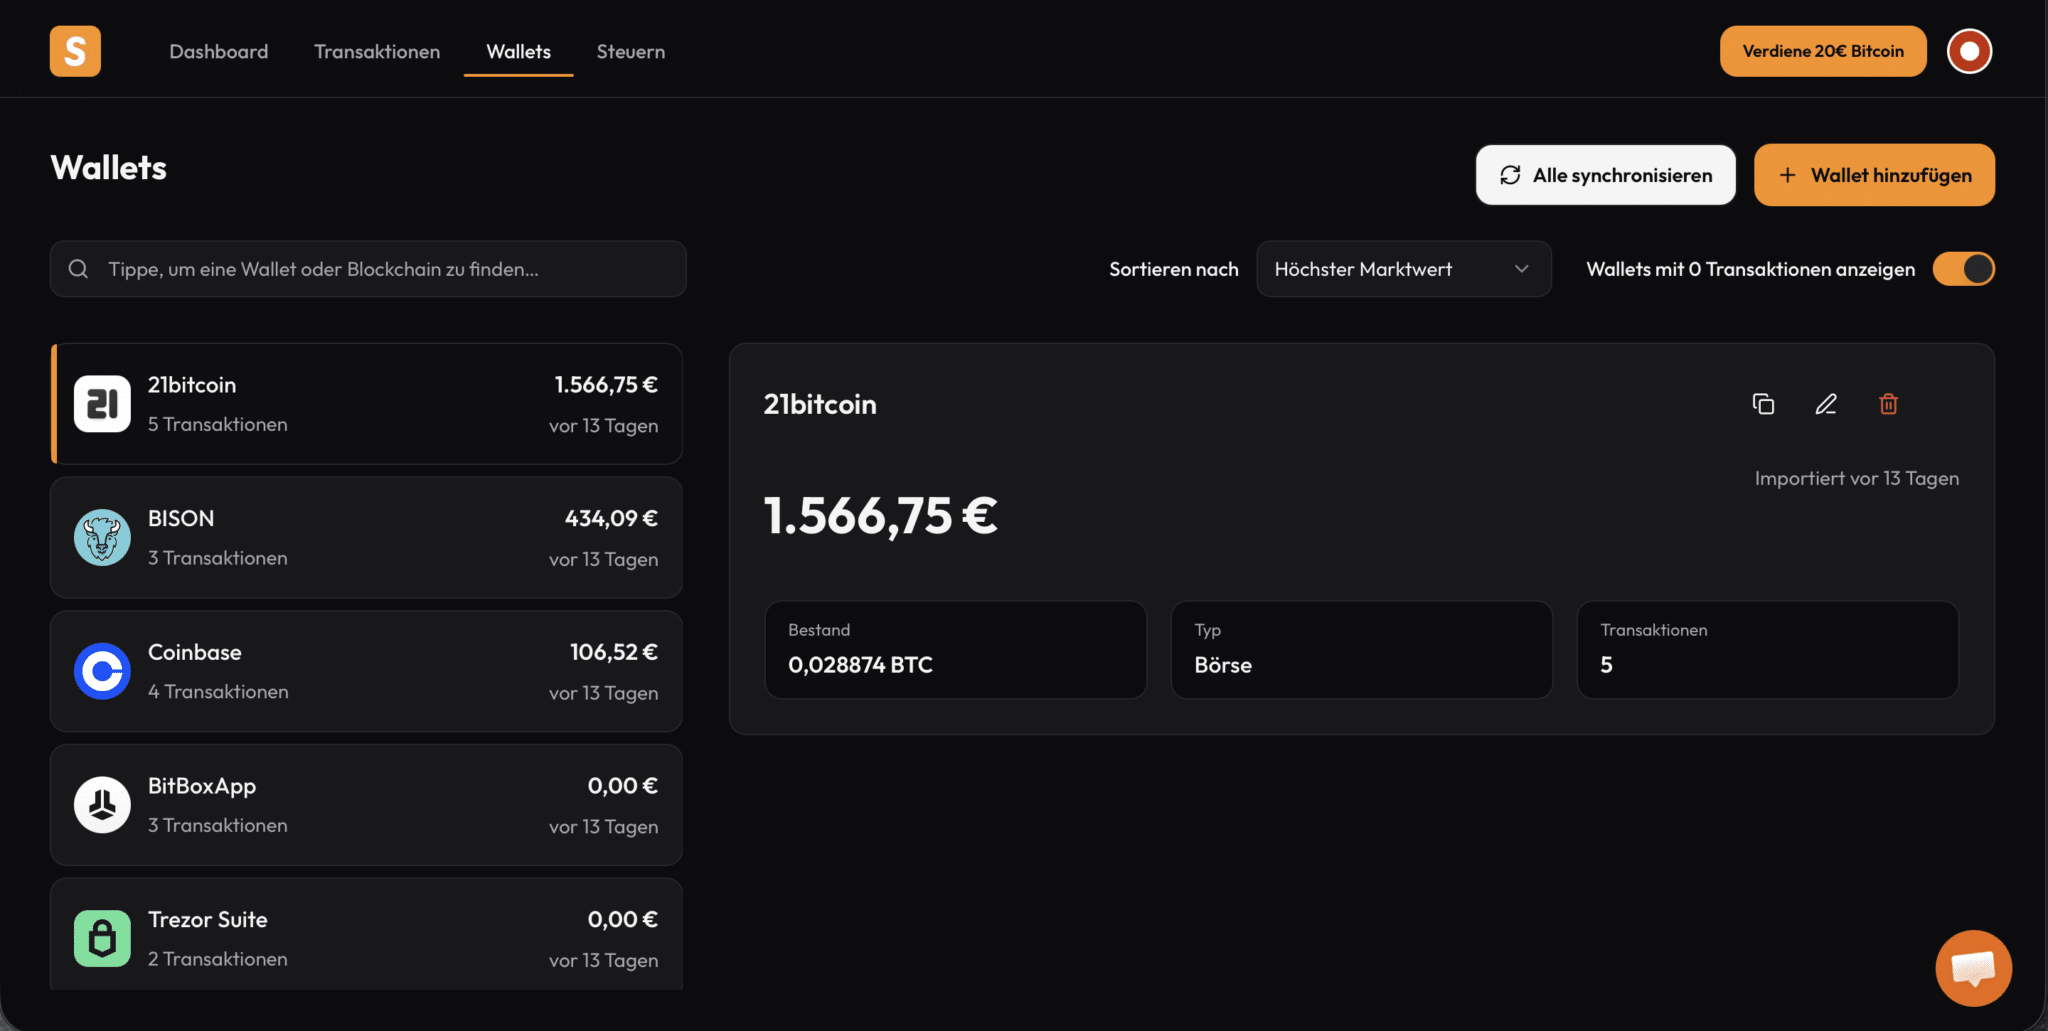Image resolution: width=2048 pixels, height=1031 pixels.
Task: Click the Trezor Suite wallet logo
Action: coord(102,938)
